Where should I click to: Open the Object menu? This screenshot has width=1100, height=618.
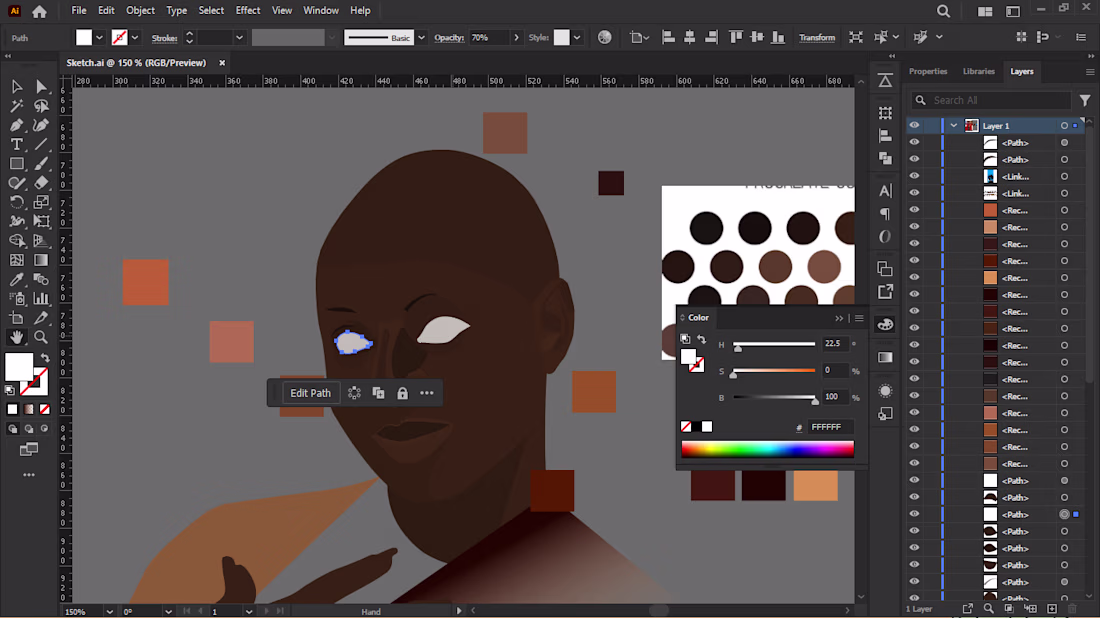coord(140,11)
